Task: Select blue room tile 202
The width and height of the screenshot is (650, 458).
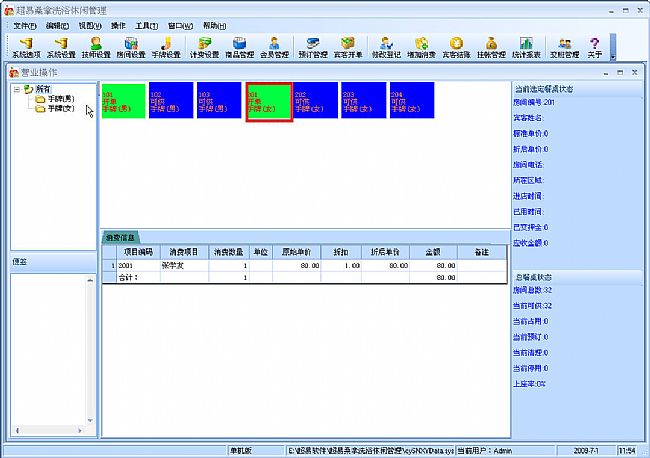Action: 315,100
